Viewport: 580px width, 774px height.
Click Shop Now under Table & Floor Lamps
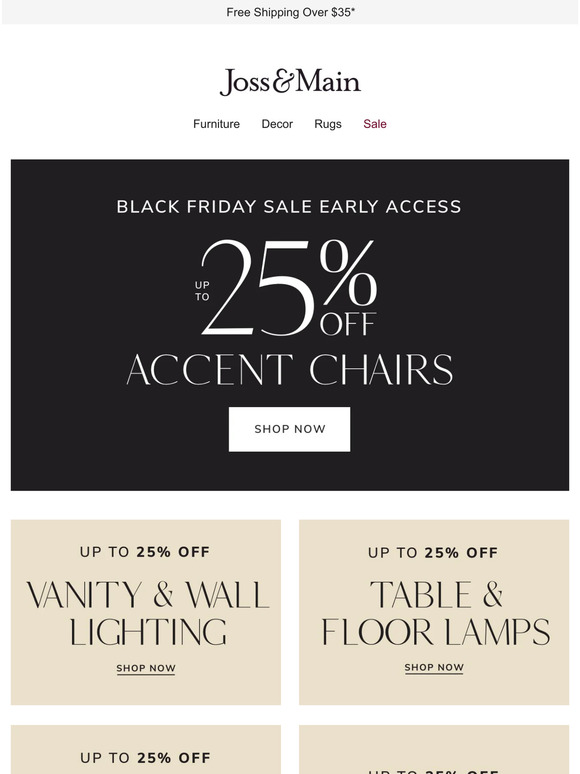click(434, 667)
